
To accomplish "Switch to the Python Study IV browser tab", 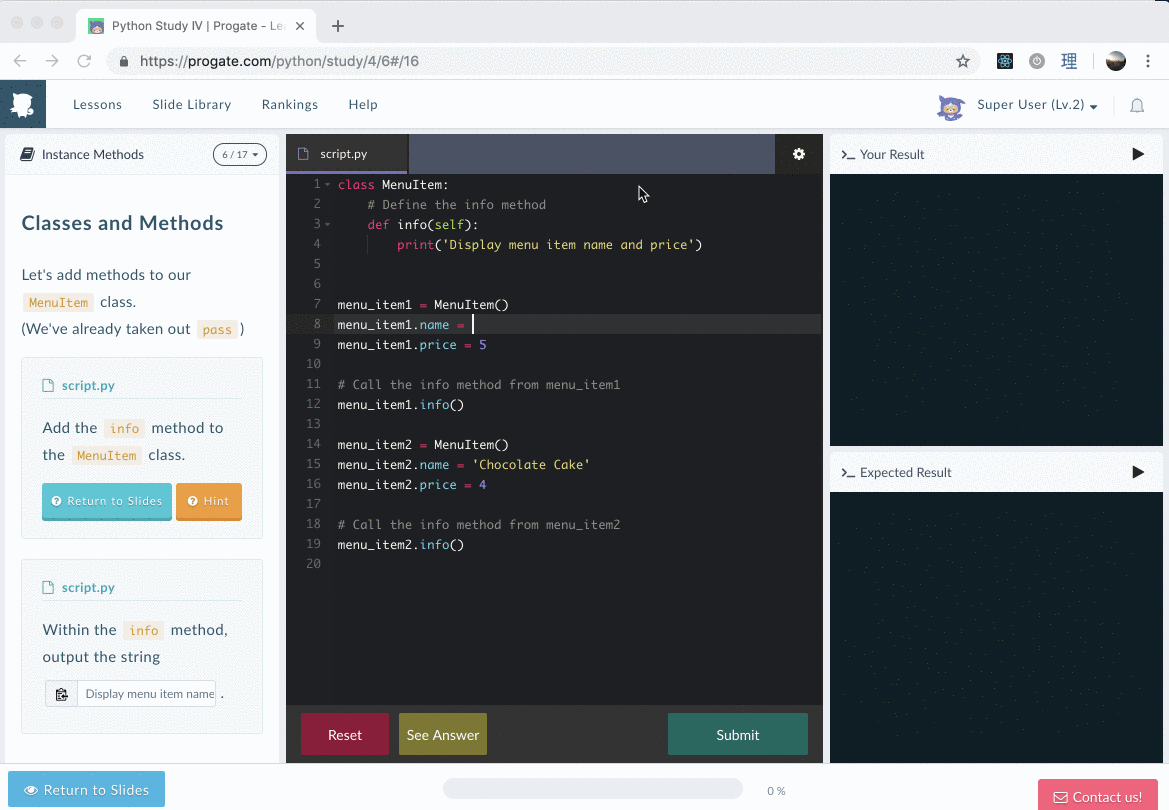I will tap(197, 26).
